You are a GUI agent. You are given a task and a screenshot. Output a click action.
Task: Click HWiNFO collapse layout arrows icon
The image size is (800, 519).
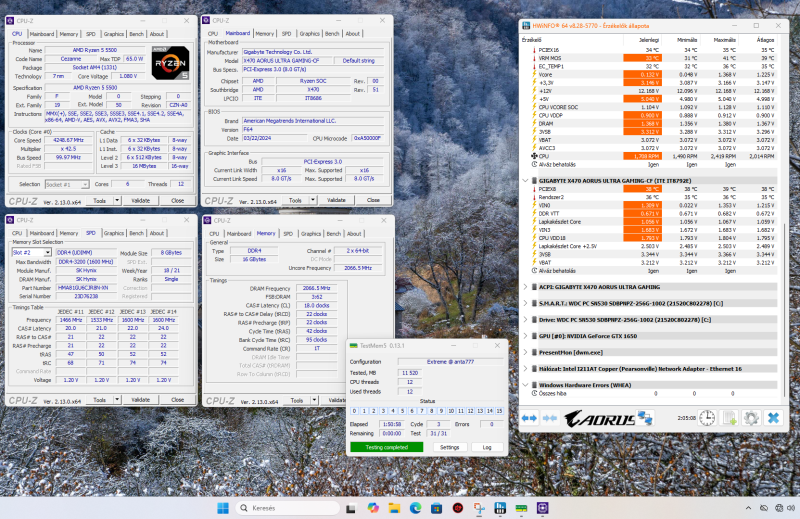tap(549, 418)
